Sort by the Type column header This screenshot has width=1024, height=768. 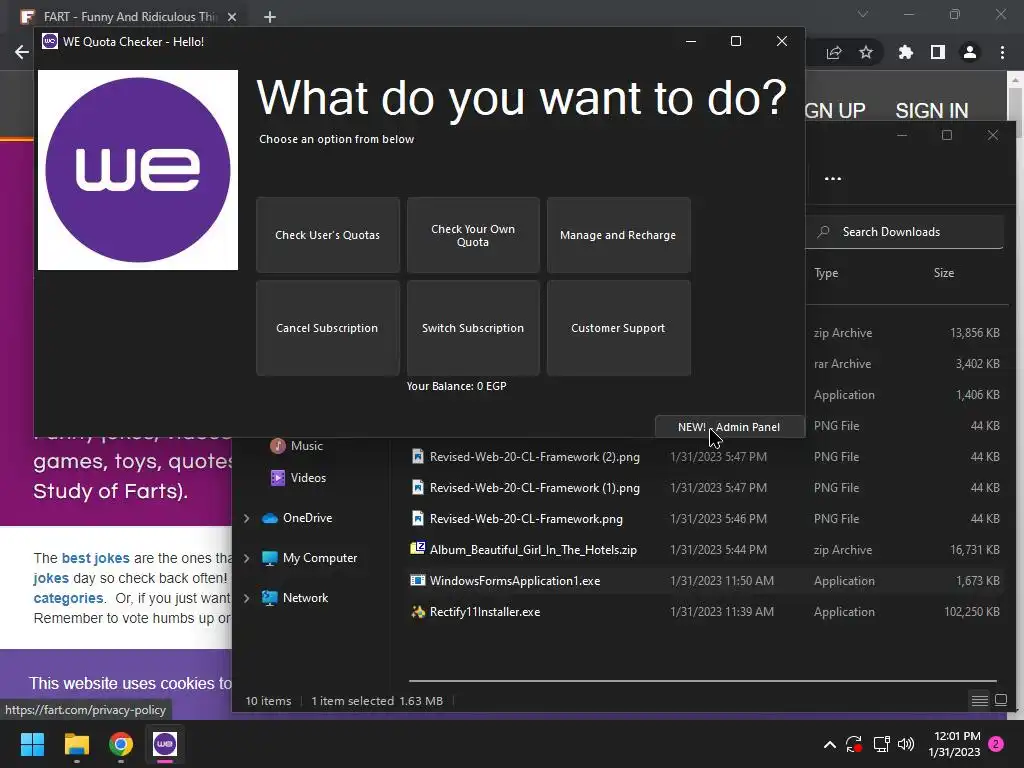tap(826, 273)
